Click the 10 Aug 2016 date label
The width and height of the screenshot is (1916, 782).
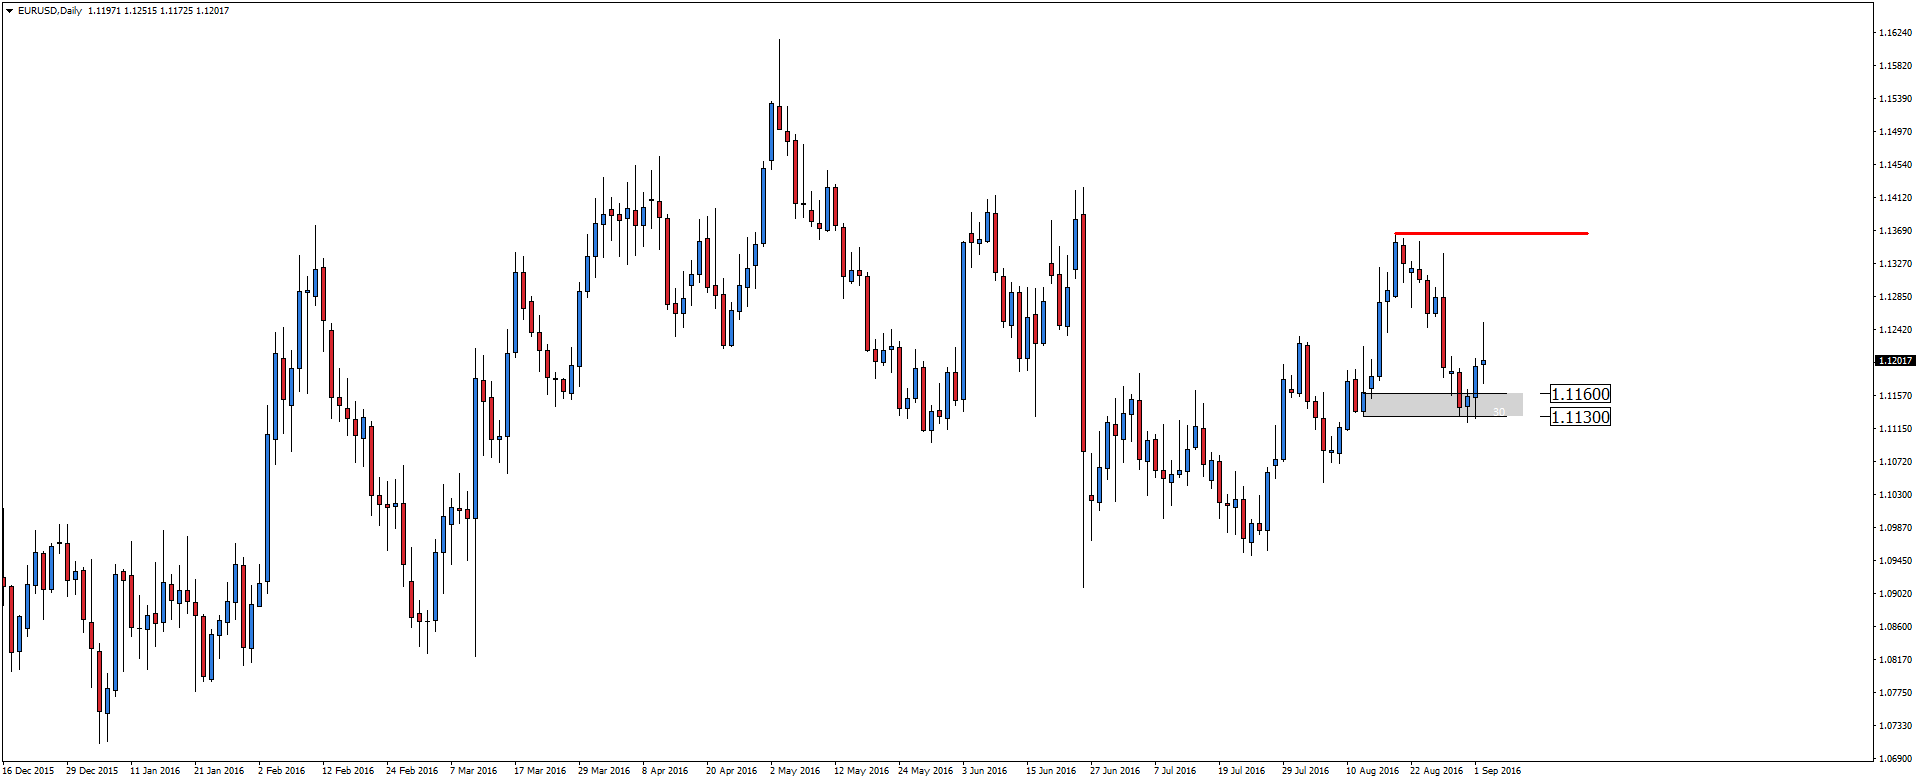(x=1372, y=771)
